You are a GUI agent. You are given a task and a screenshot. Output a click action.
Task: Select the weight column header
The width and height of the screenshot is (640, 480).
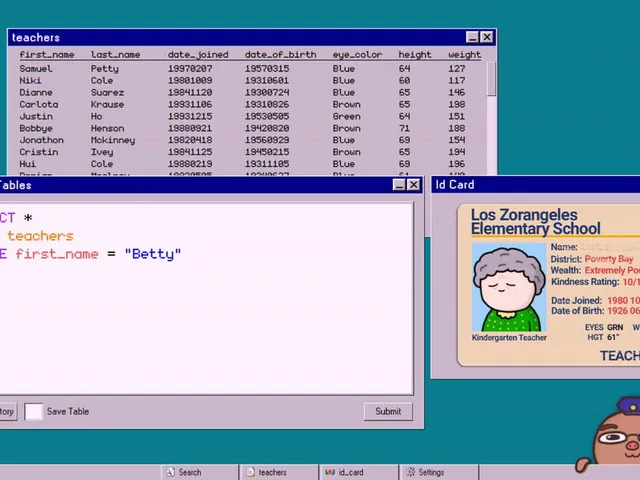point(464,55)
